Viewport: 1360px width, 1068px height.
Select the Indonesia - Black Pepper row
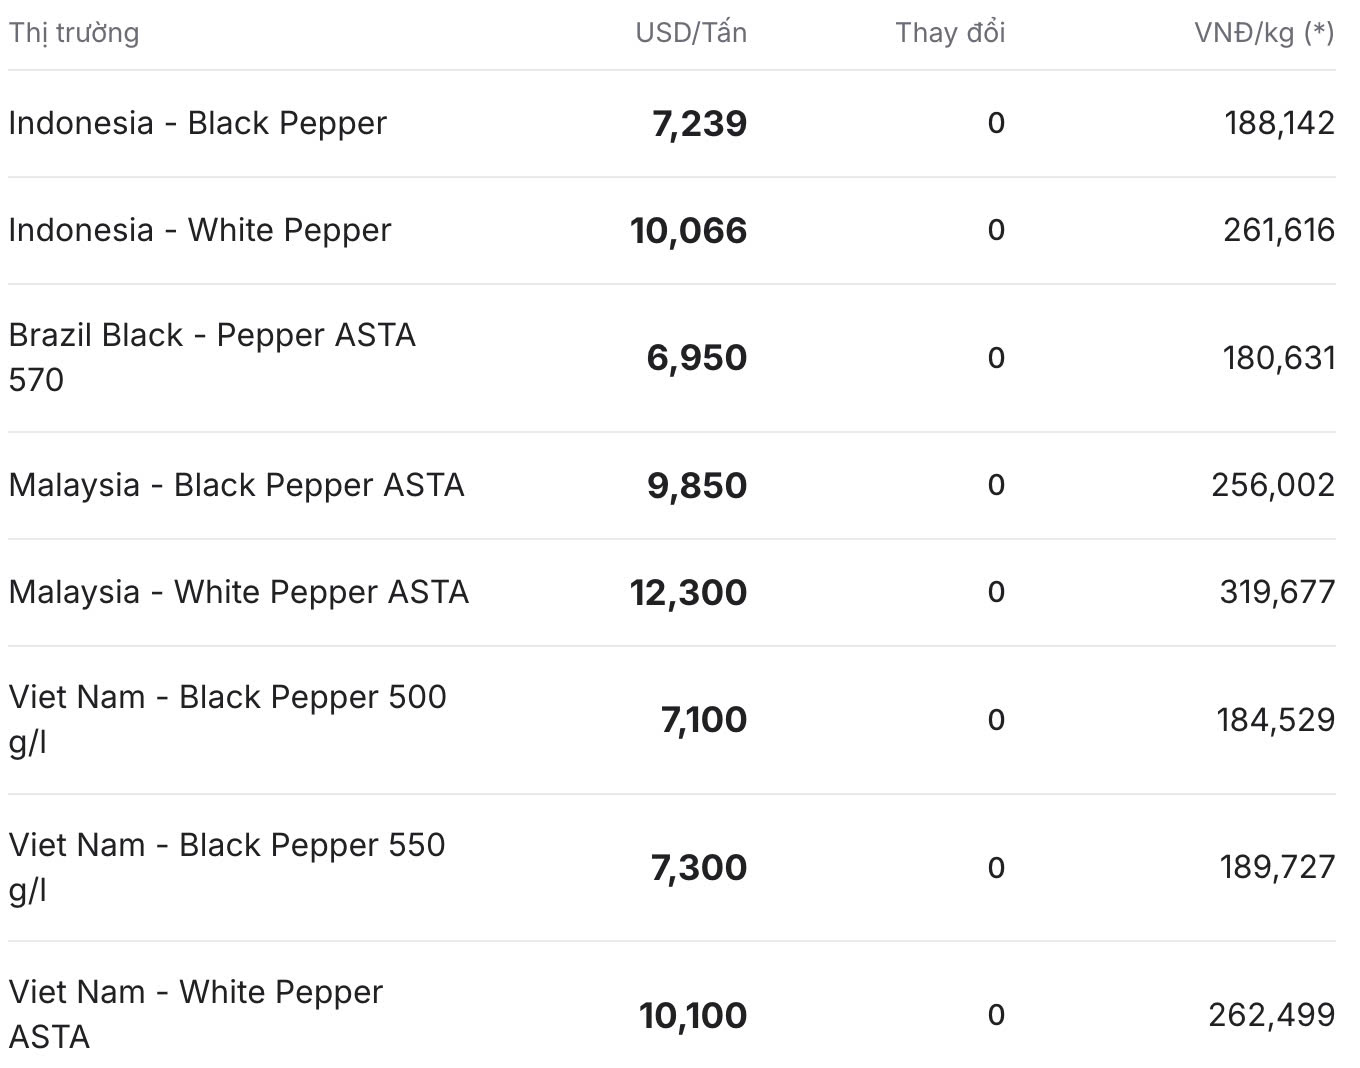click(672, 124)
